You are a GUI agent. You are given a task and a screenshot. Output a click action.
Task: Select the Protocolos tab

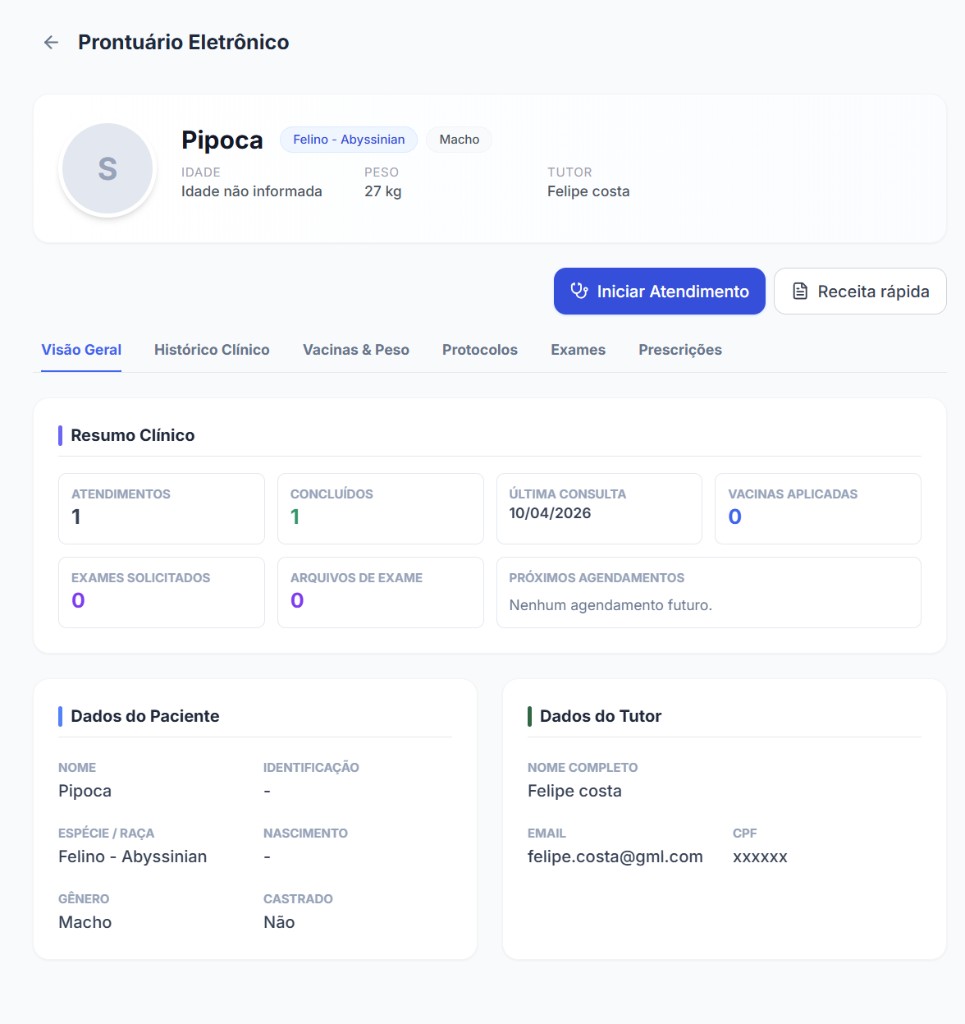point(479,349)
